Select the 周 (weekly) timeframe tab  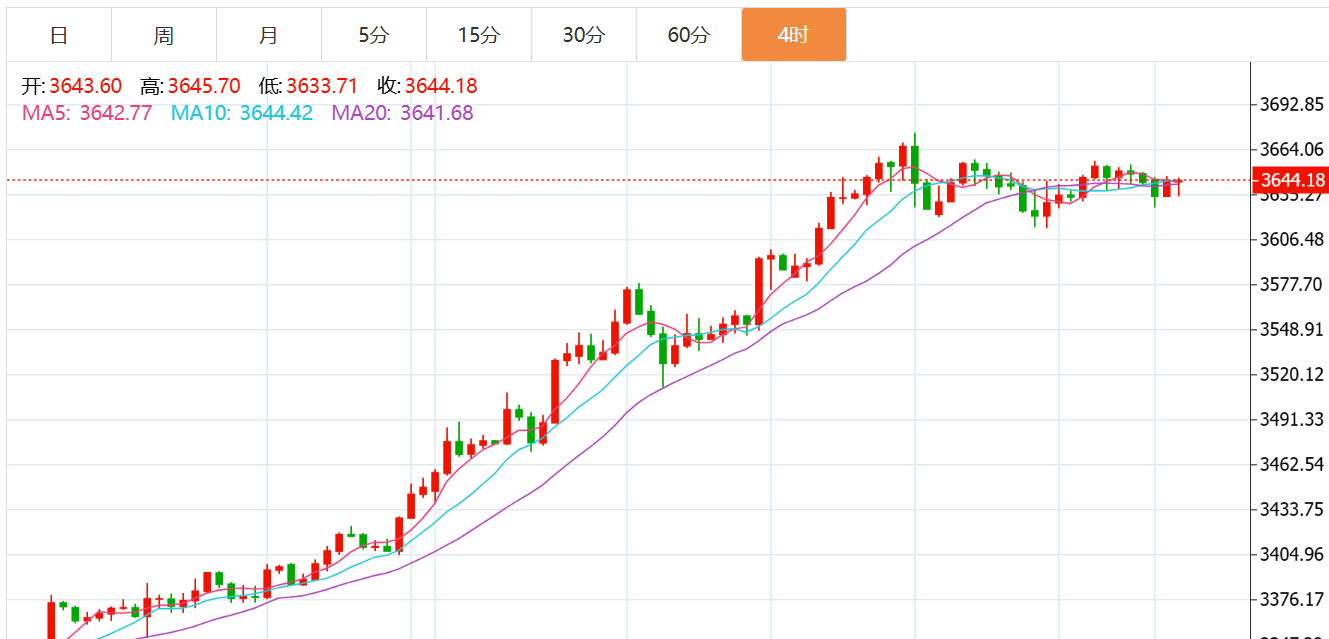pos(164,36)
